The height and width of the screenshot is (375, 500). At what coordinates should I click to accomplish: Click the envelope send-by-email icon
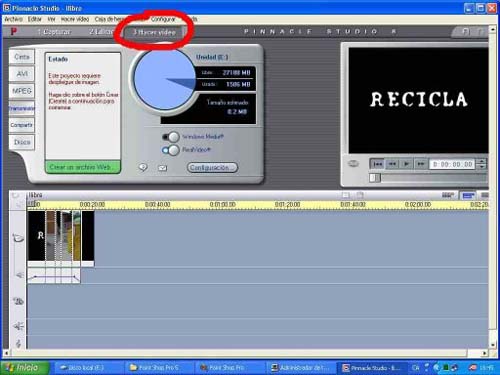tap(163, 168)
